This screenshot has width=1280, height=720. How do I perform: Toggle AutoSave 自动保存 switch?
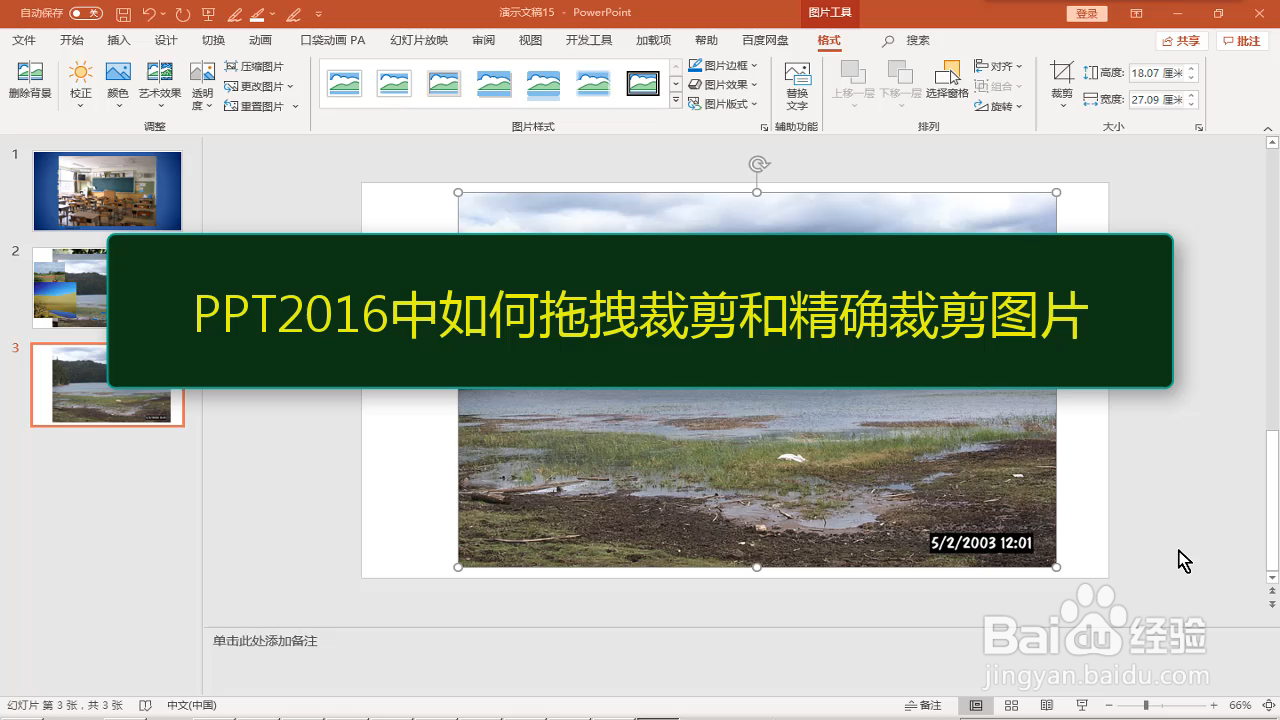coord(87,14)
